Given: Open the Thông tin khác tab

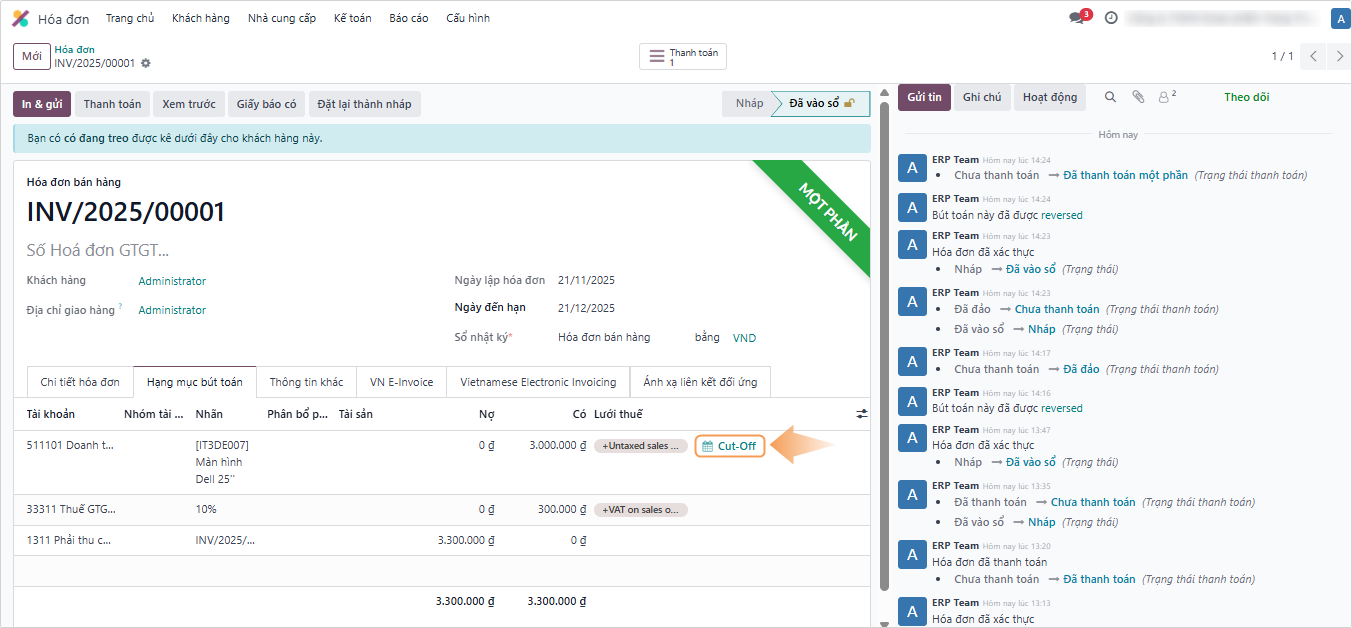Looking at the screenshot, I should point(306,382).
